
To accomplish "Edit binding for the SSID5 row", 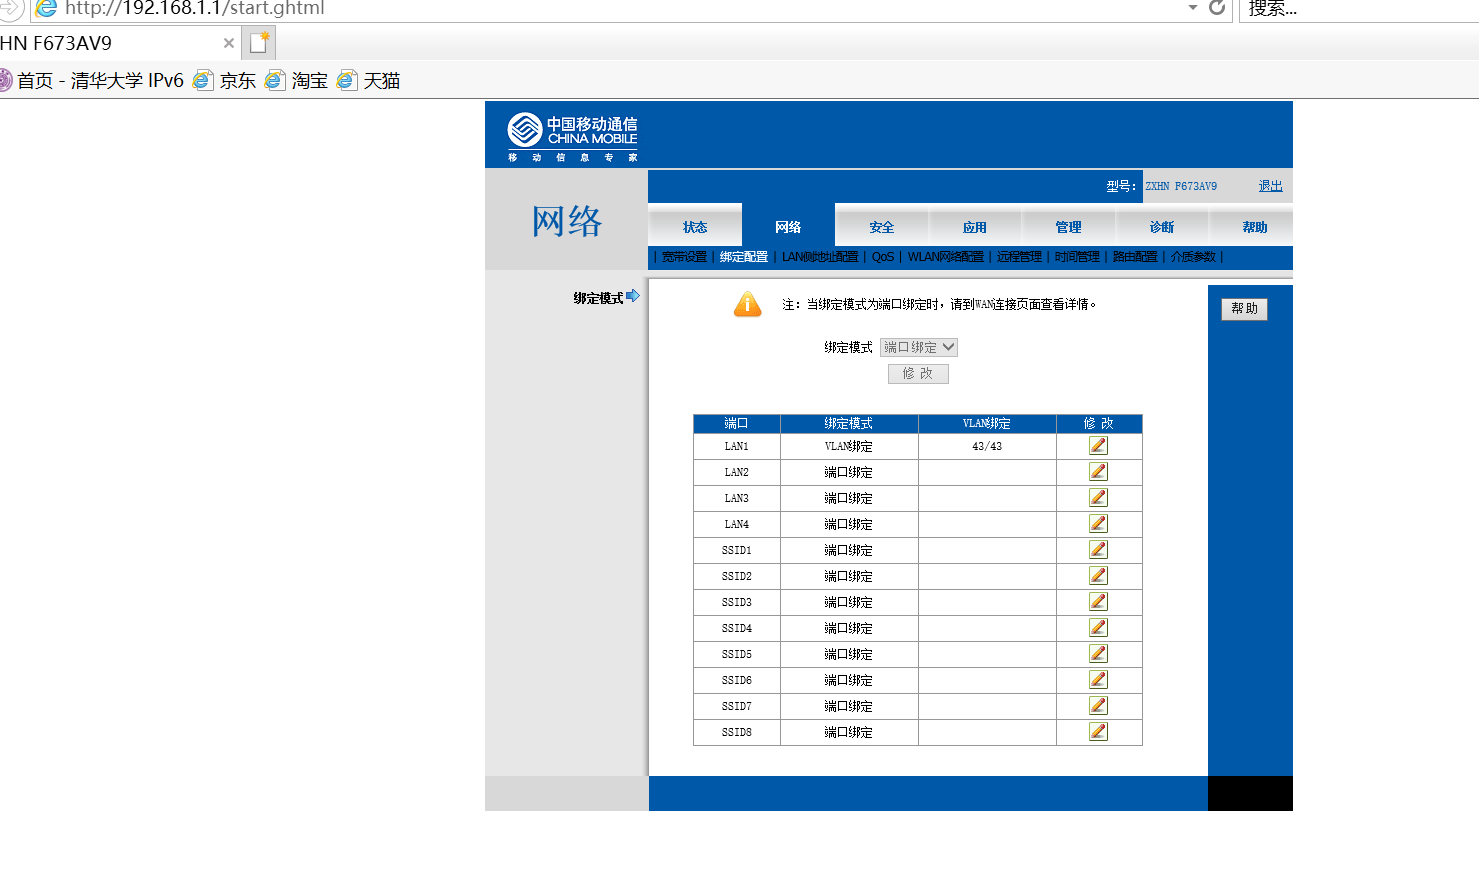I will (x=1098, y=654).
